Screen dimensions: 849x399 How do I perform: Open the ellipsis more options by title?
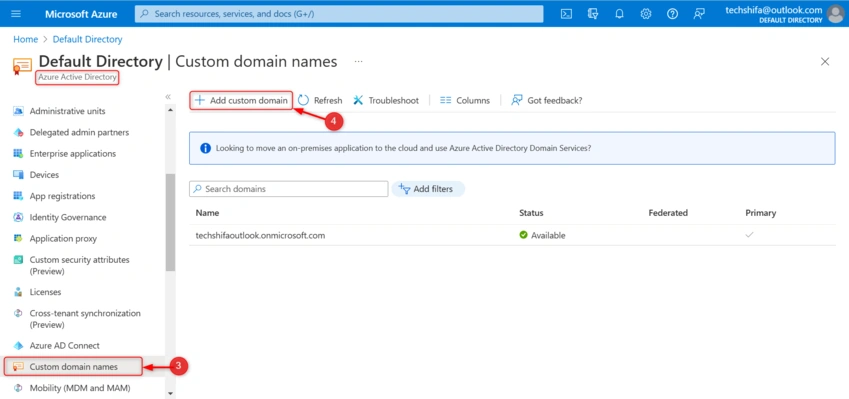(358, 62)
